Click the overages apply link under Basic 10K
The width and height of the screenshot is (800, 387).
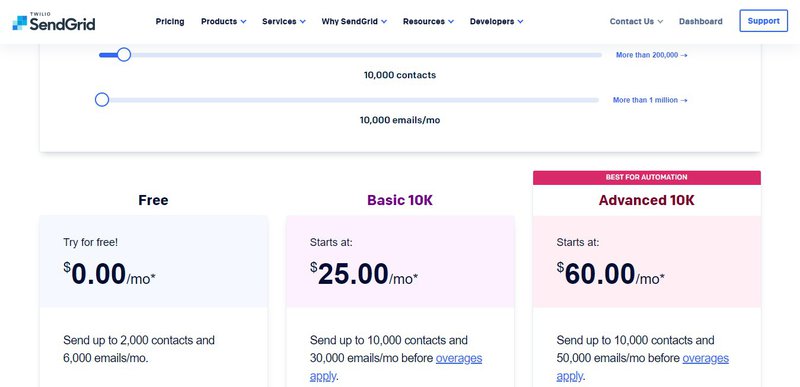click(396, 367)
